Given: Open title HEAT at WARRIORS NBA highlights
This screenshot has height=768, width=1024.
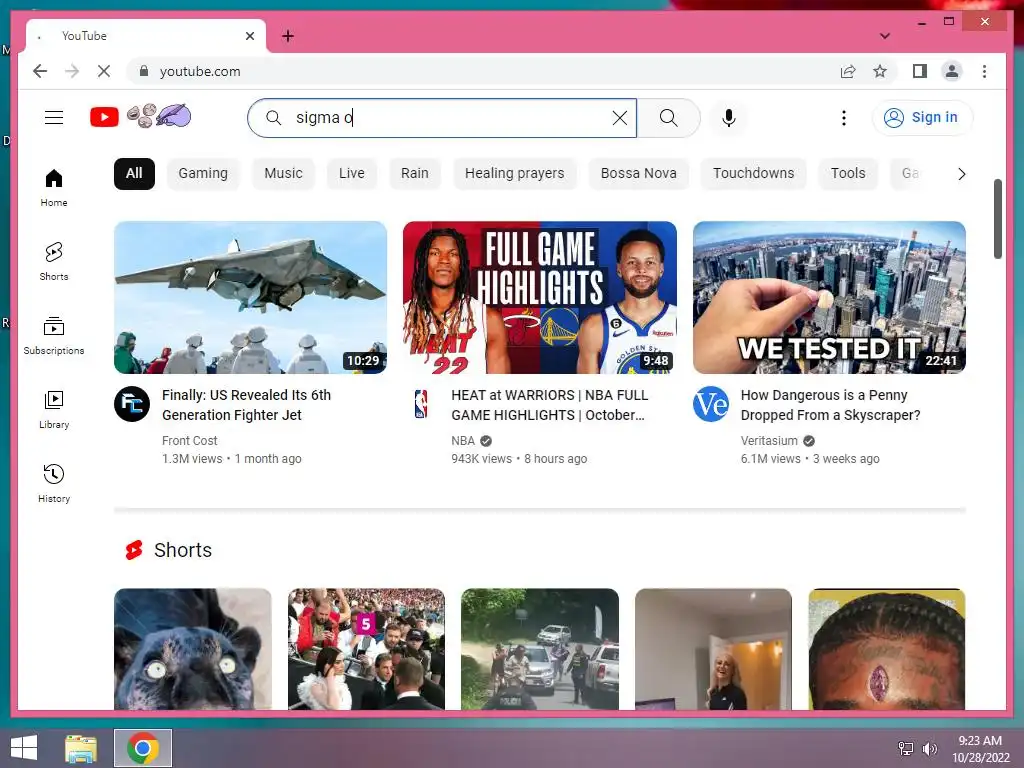Looking at the screenshot, I should pyautogui.click(x=549, y=405).
